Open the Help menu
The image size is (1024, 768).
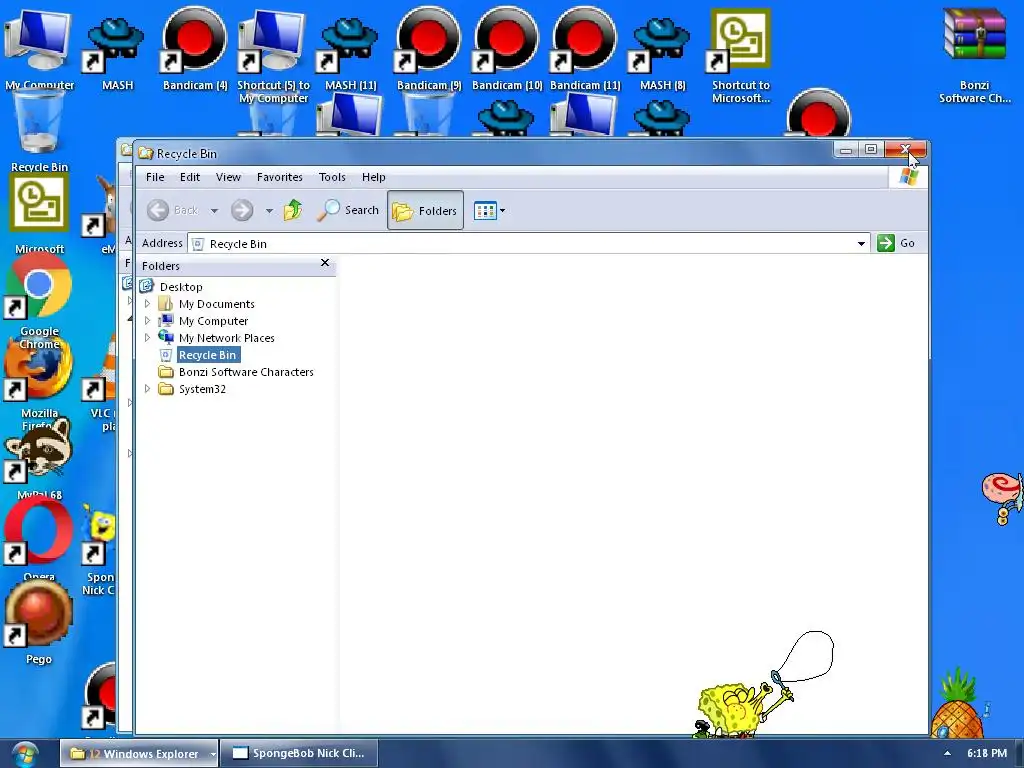374,177
